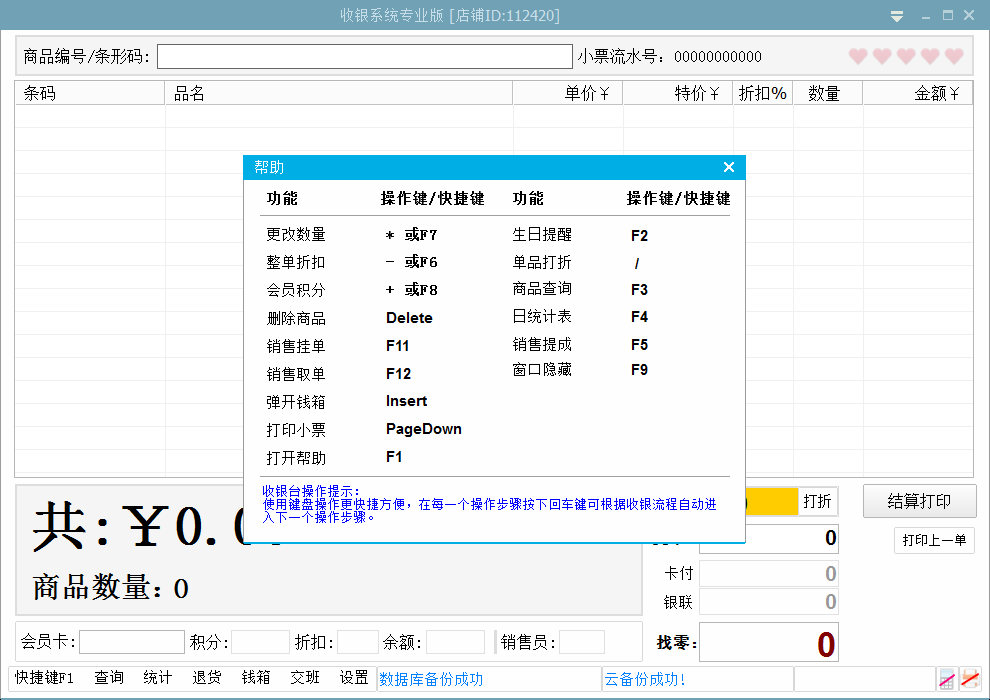990x700 pixels.
Task: Click the 打折 discount button
Action: (x=818, y=501)
